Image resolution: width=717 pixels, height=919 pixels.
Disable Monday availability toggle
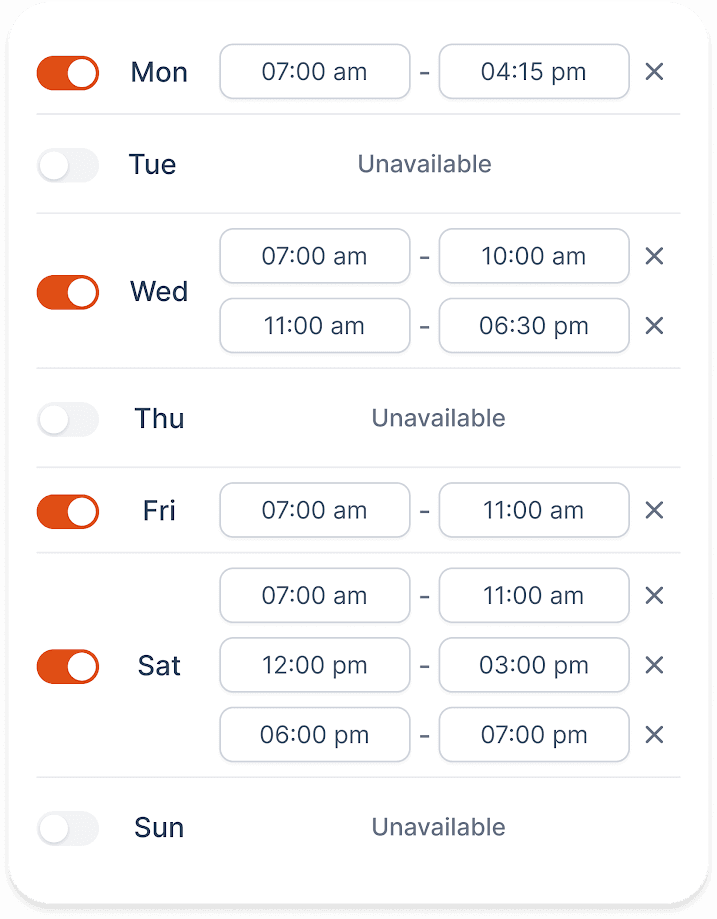click(x=68, y=73)
